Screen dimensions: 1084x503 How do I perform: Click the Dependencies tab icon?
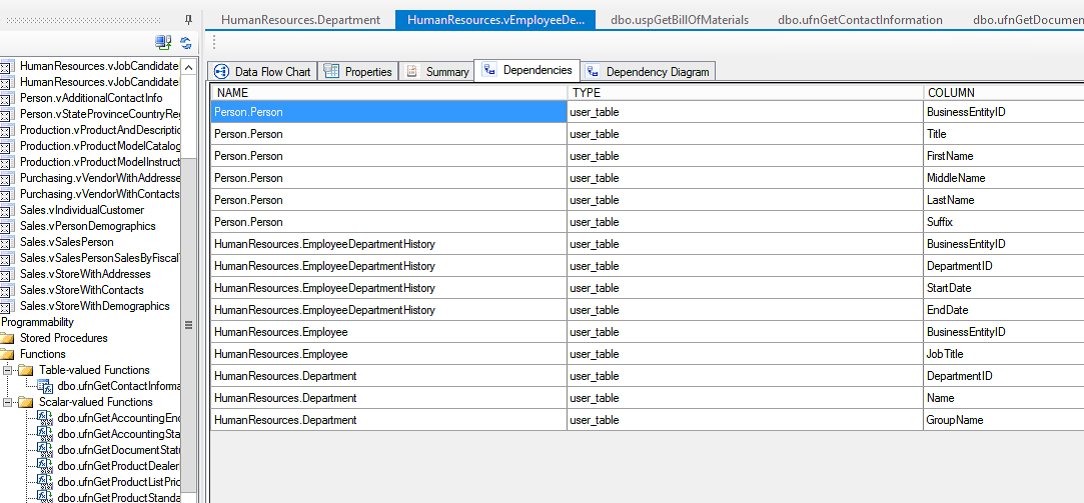[x=489, y=70]
